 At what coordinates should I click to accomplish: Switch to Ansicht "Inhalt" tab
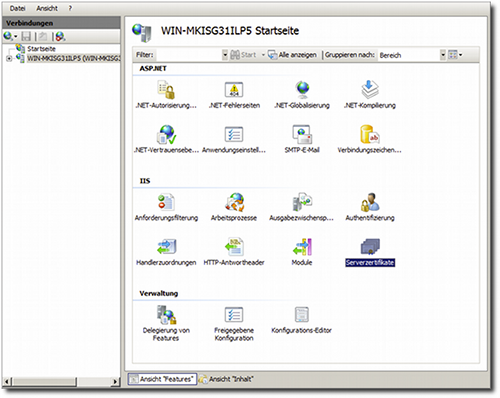pos(227,379)
